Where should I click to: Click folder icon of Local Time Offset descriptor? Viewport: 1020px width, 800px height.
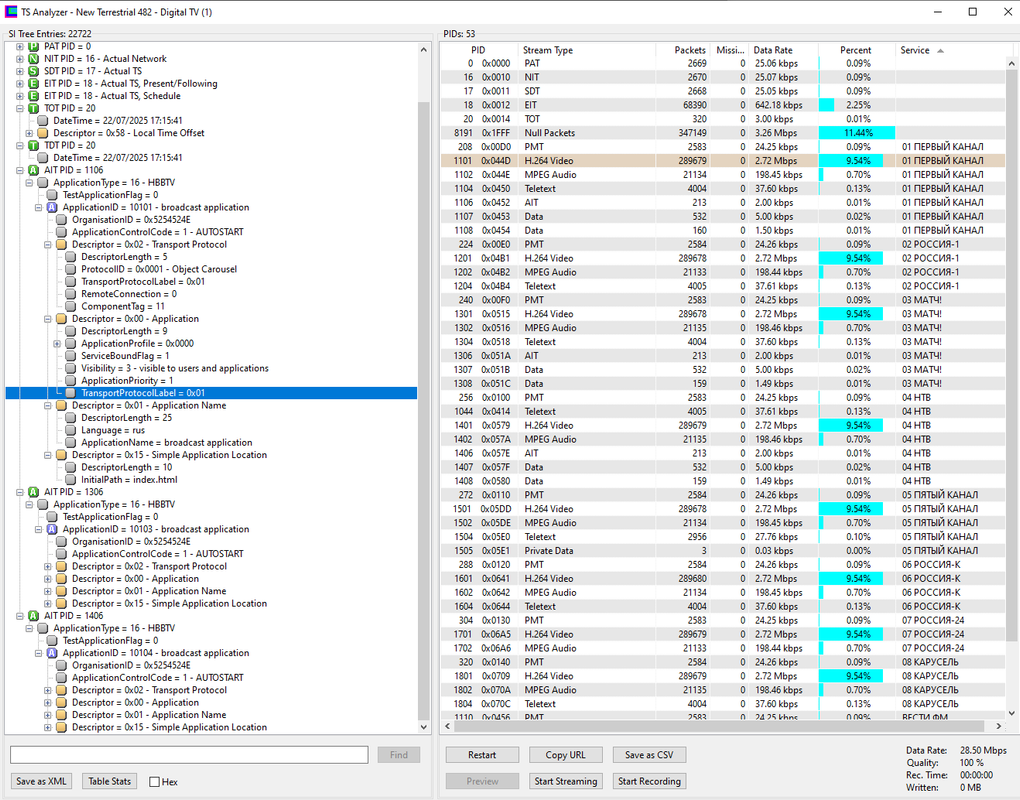43,133
